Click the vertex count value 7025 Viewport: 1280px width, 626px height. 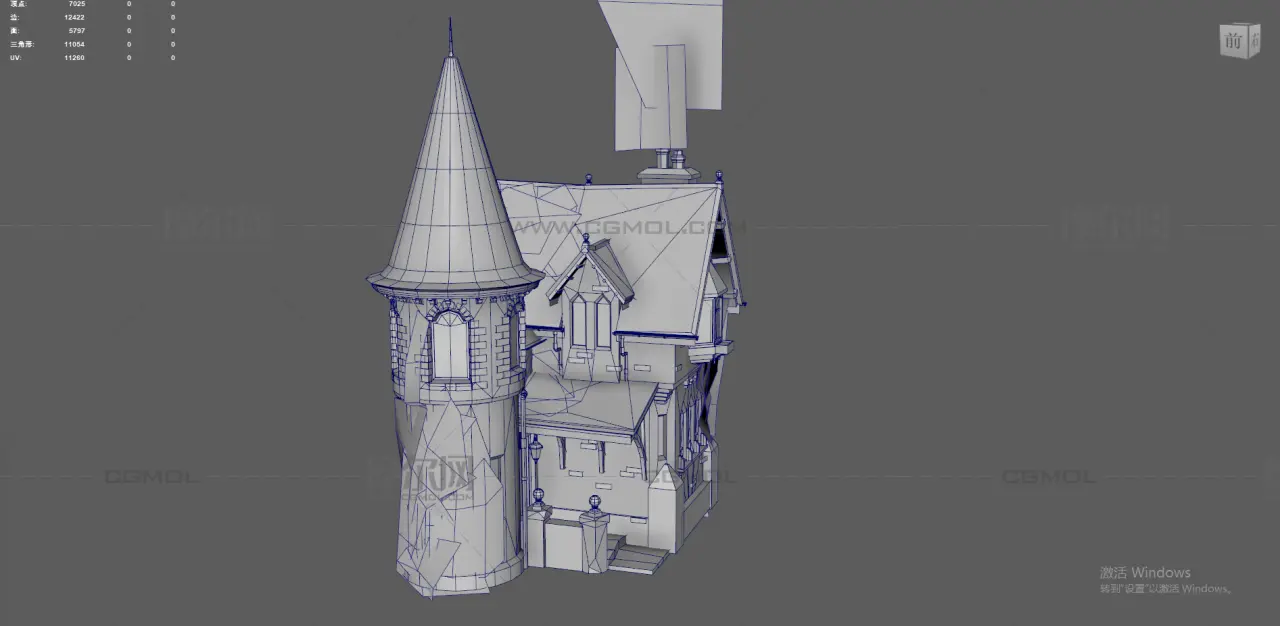click(76, 4)
